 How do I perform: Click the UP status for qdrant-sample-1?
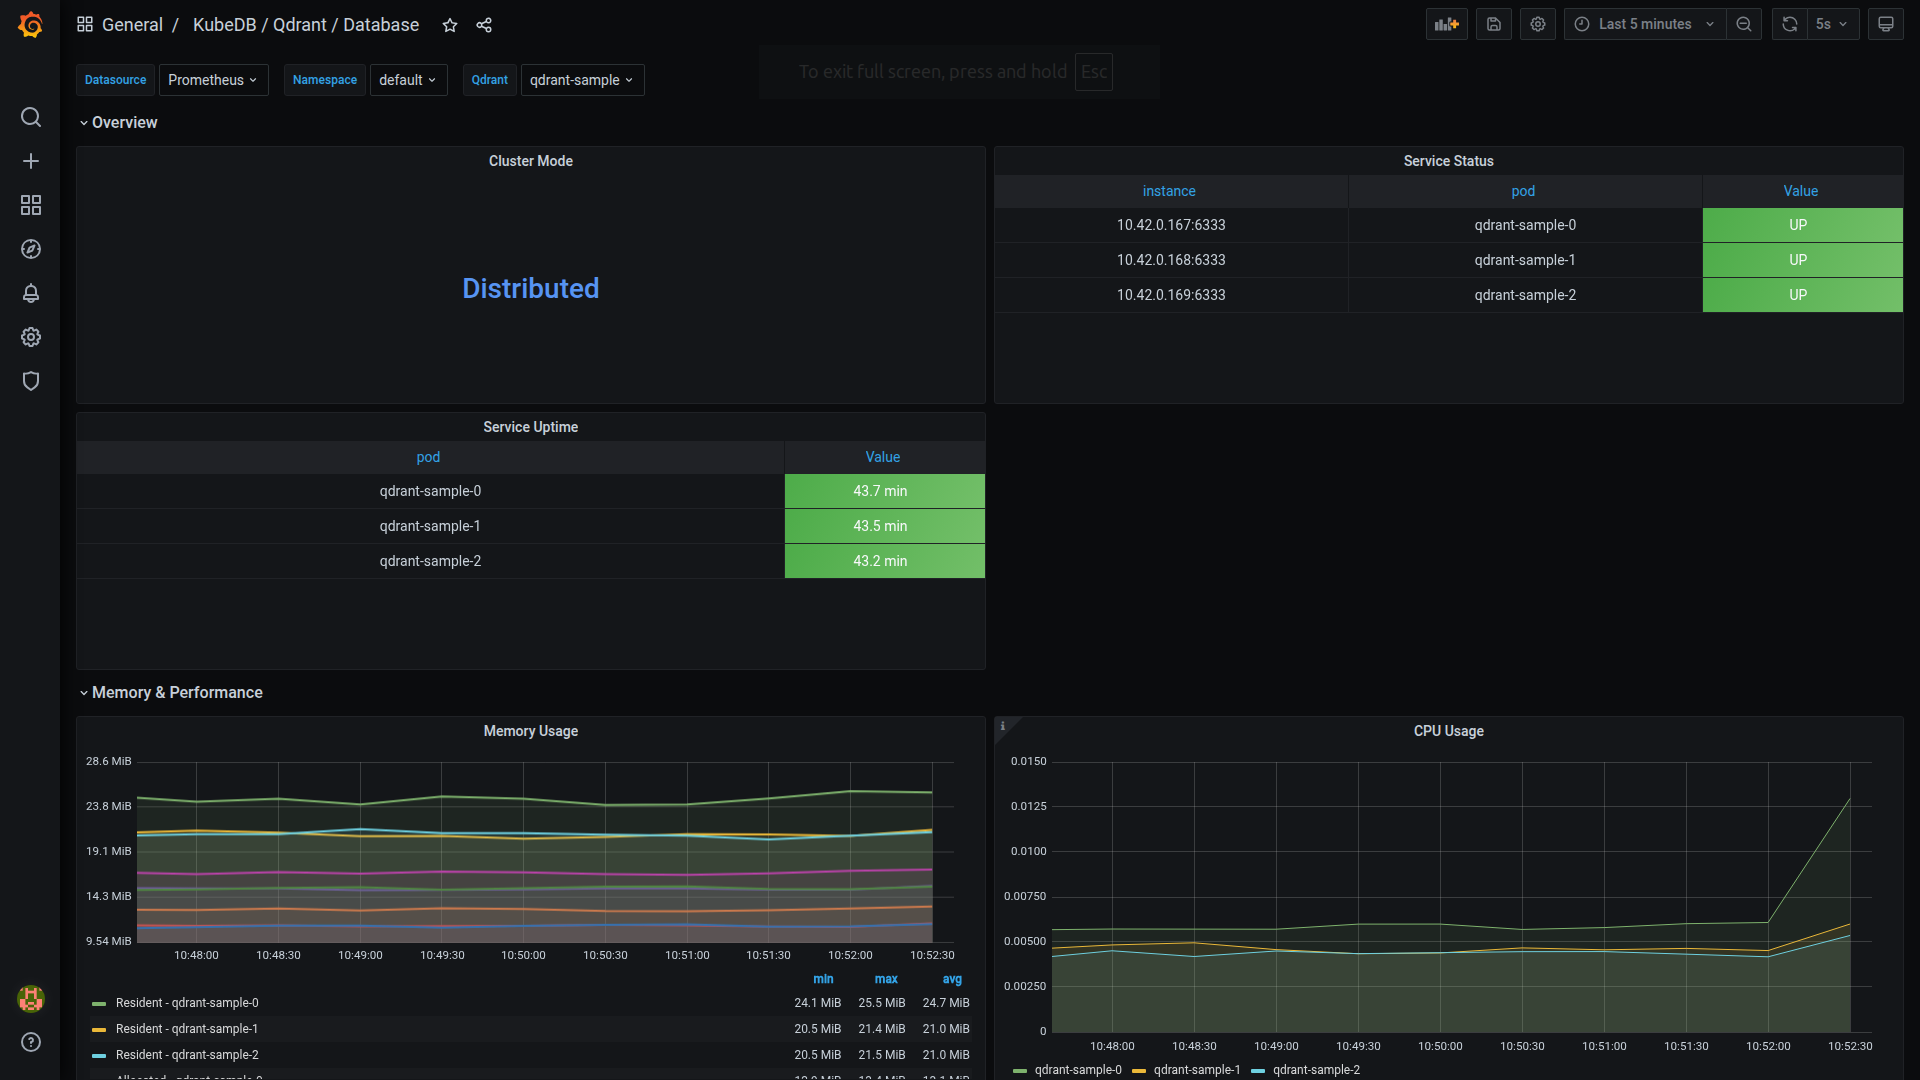pos(1802,260)
